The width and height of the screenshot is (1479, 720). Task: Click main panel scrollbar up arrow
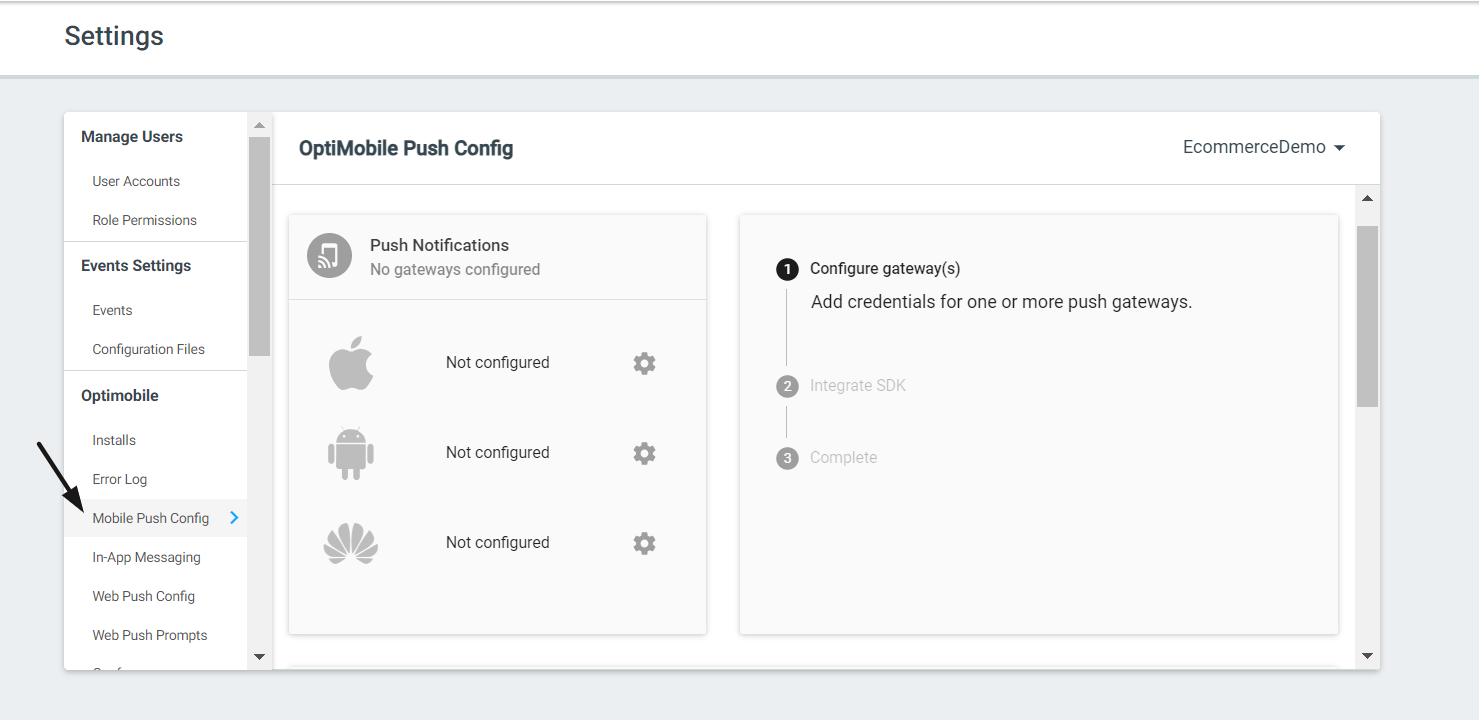(x=1367, y=198)
